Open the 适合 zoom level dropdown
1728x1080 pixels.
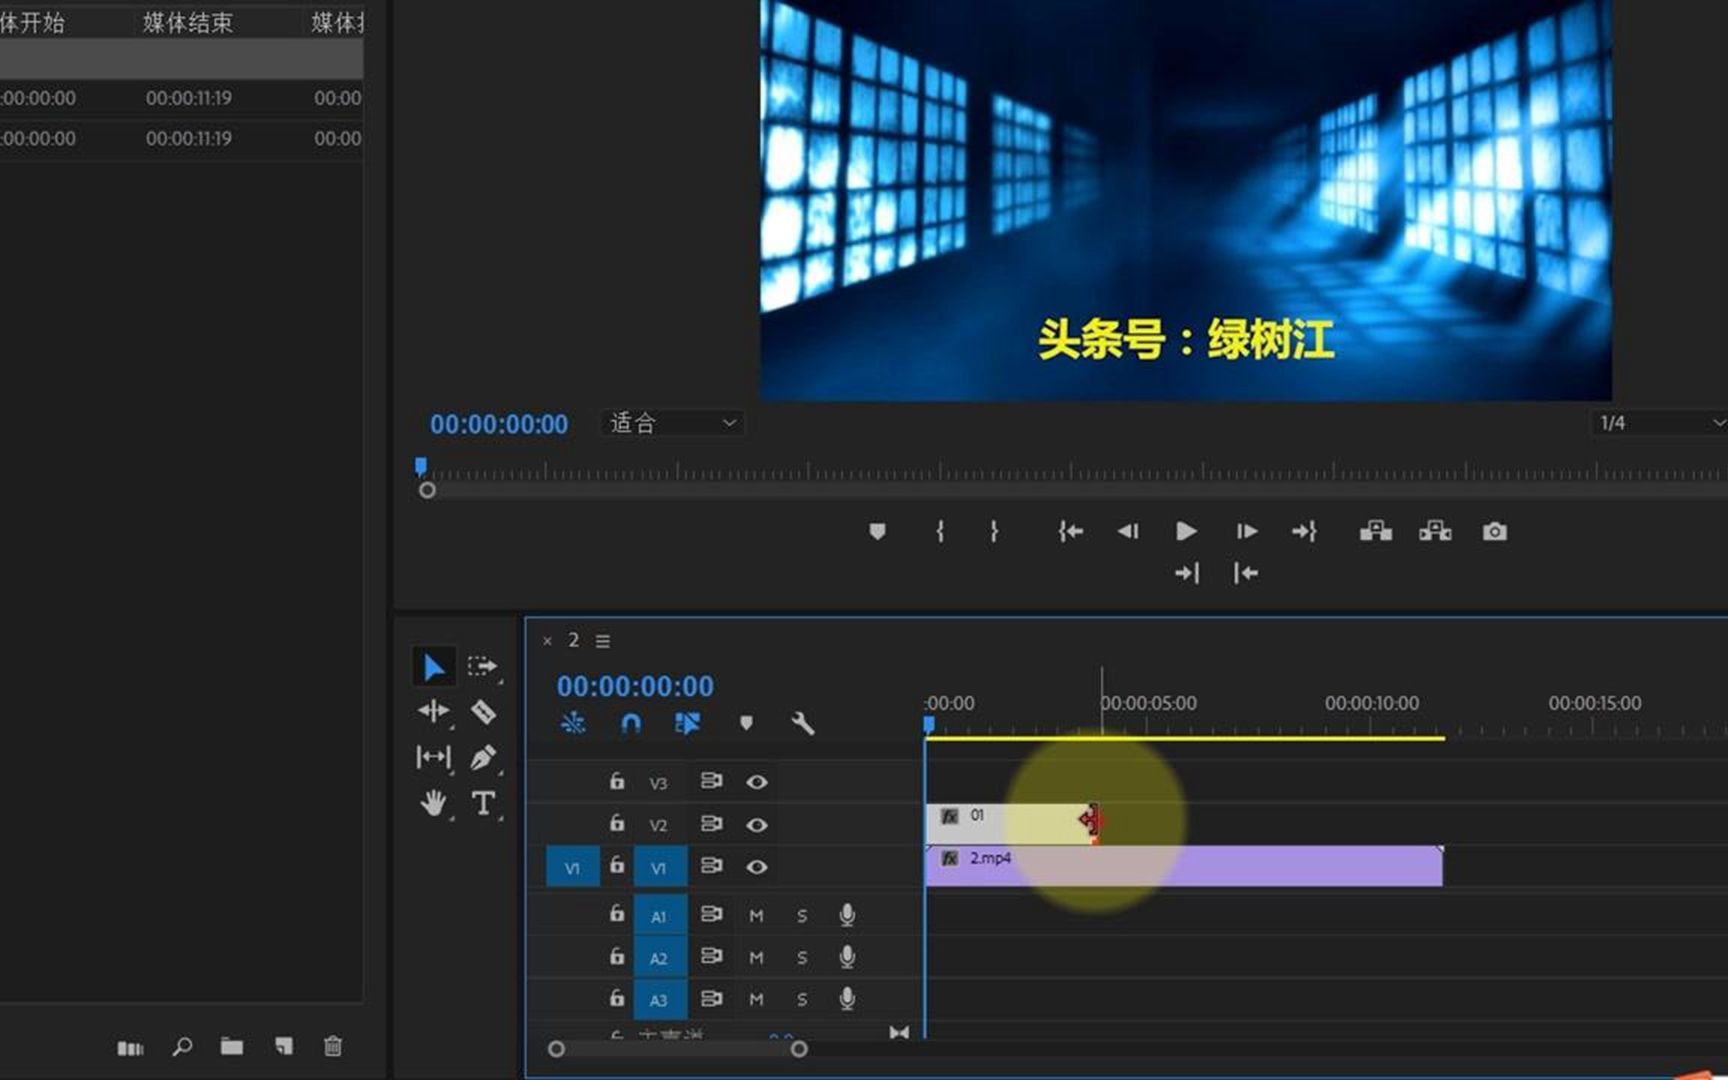(x=670, y=423)
